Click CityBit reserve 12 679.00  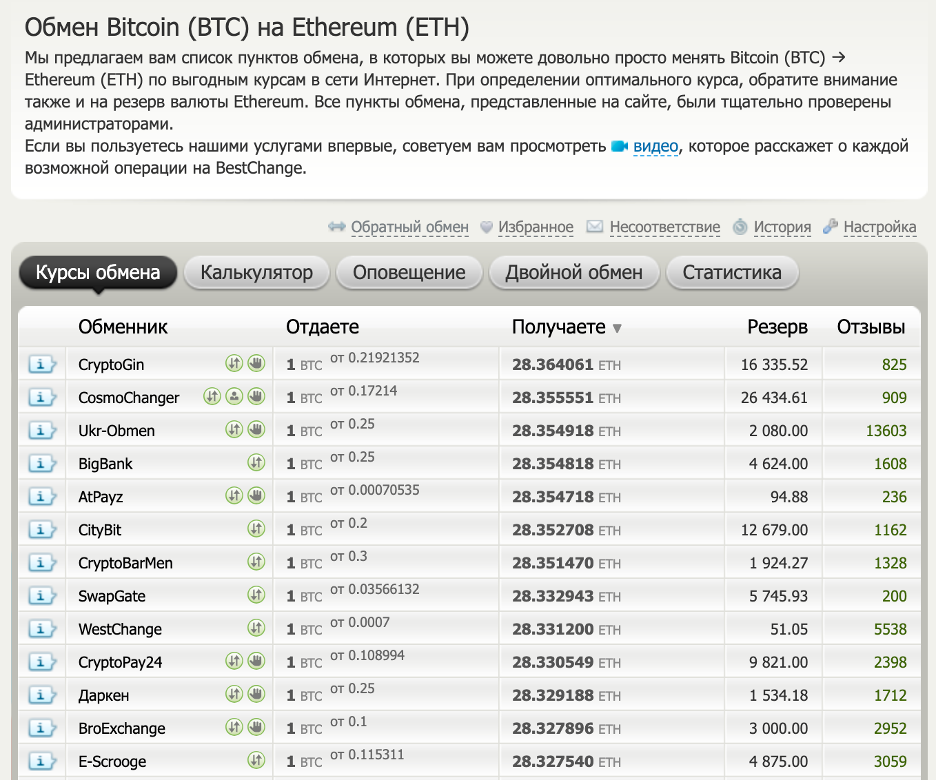pyautogui.click(x=774, y=530)
